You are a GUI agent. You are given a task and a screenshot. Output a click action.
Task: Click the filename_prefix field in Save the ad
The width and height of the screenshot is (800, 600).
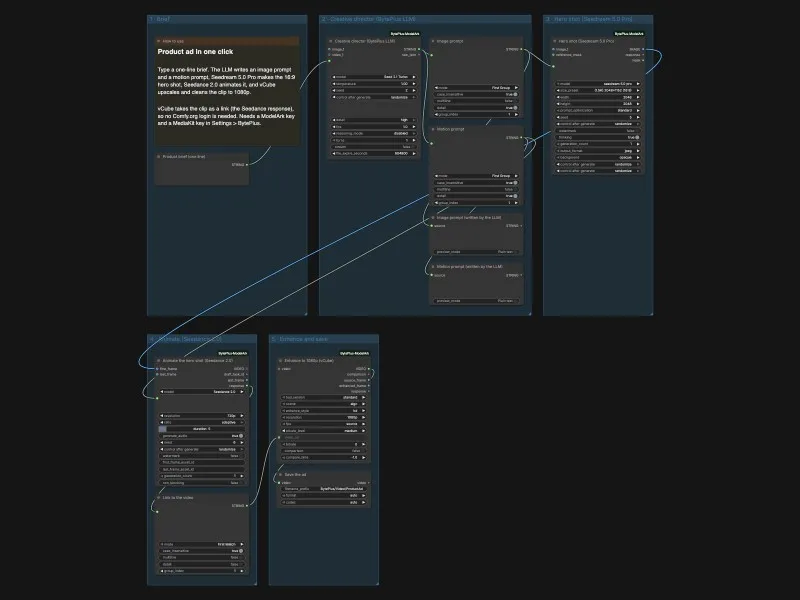pyautogui.click(x=323, y=489)
